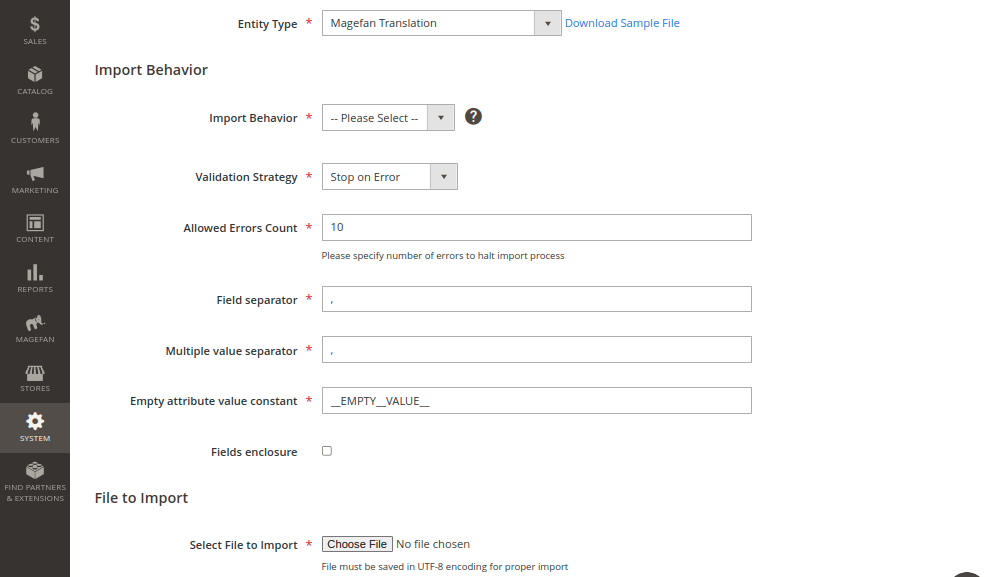Focus the Multiple value separator input
The image size is (1000, 577).
pos(536,349)
